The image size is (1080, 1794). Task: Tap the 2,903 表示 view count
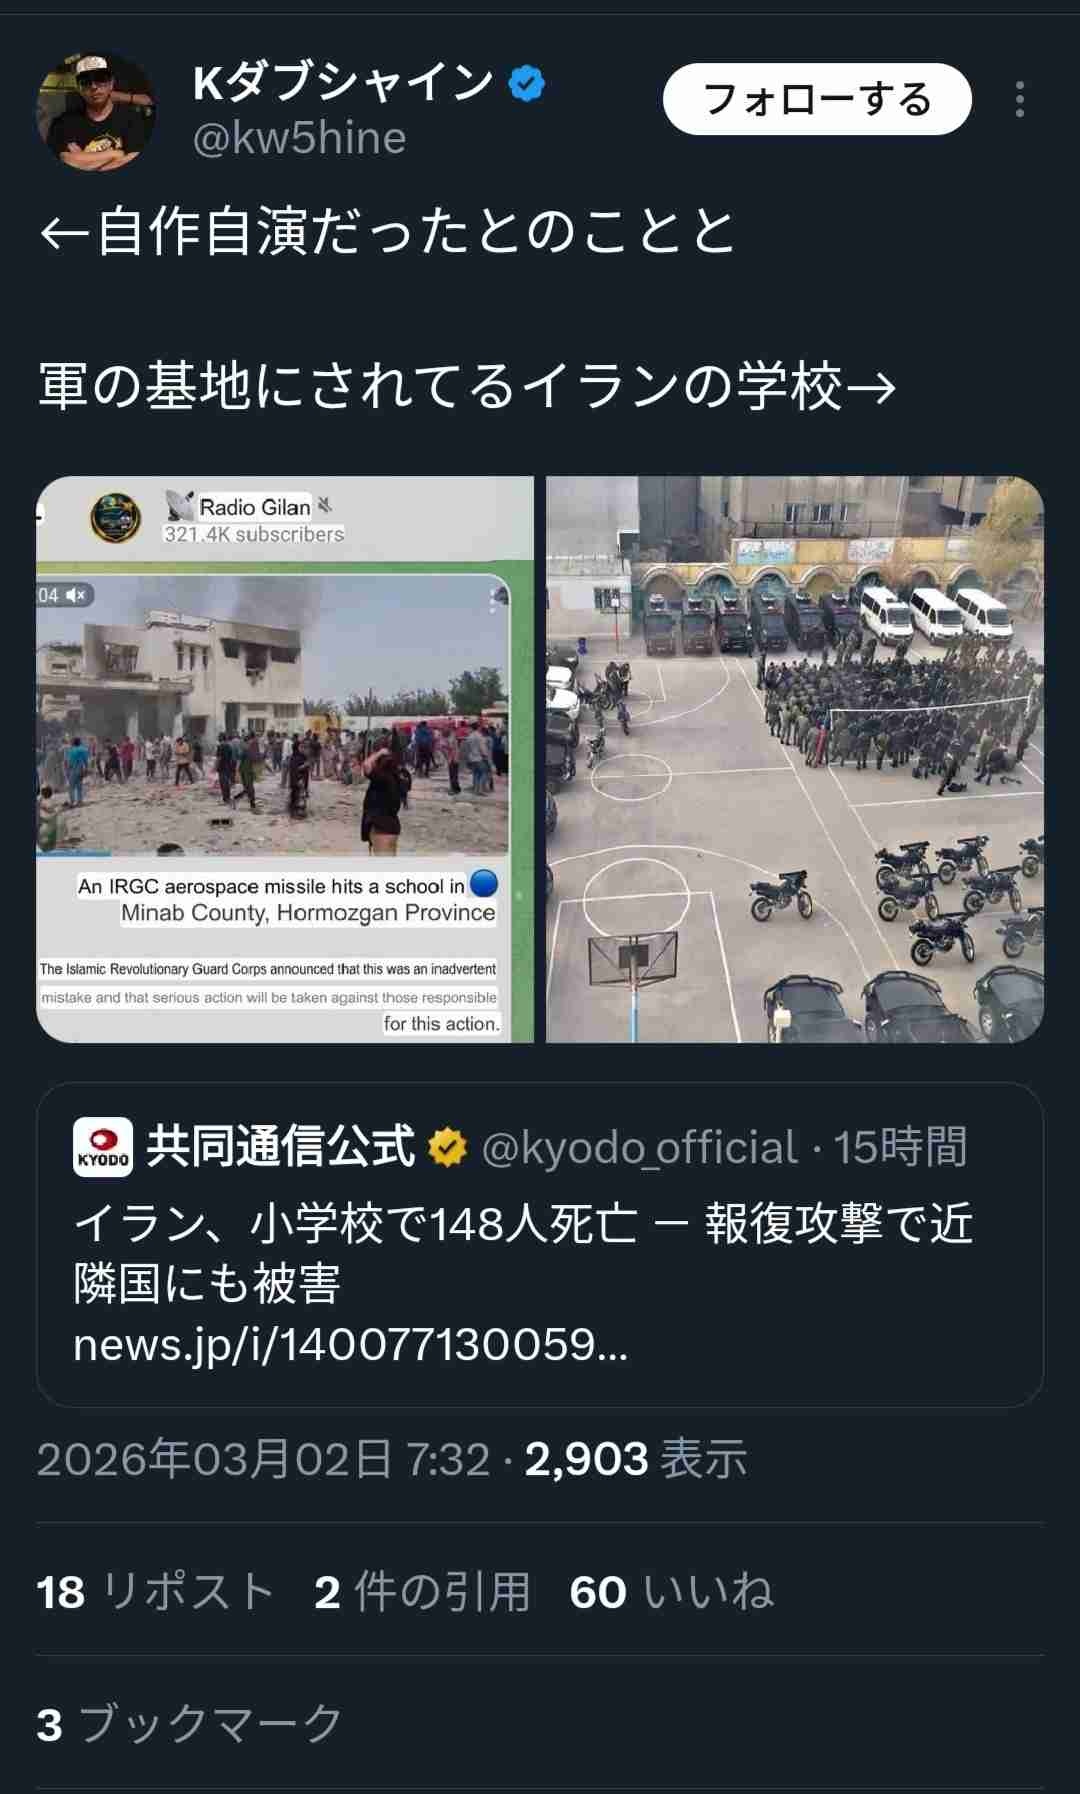pos(636,1459)
